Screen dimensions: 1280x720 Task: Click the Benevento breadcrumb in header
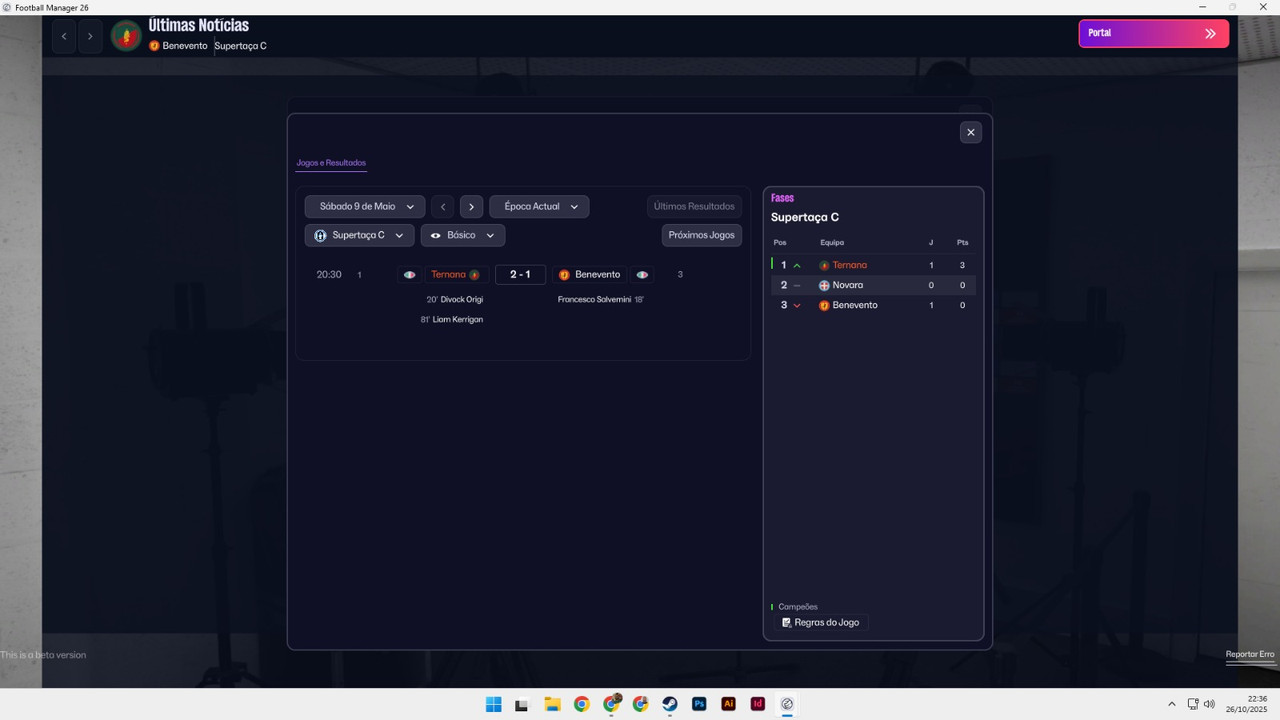(x=185, y=46)
